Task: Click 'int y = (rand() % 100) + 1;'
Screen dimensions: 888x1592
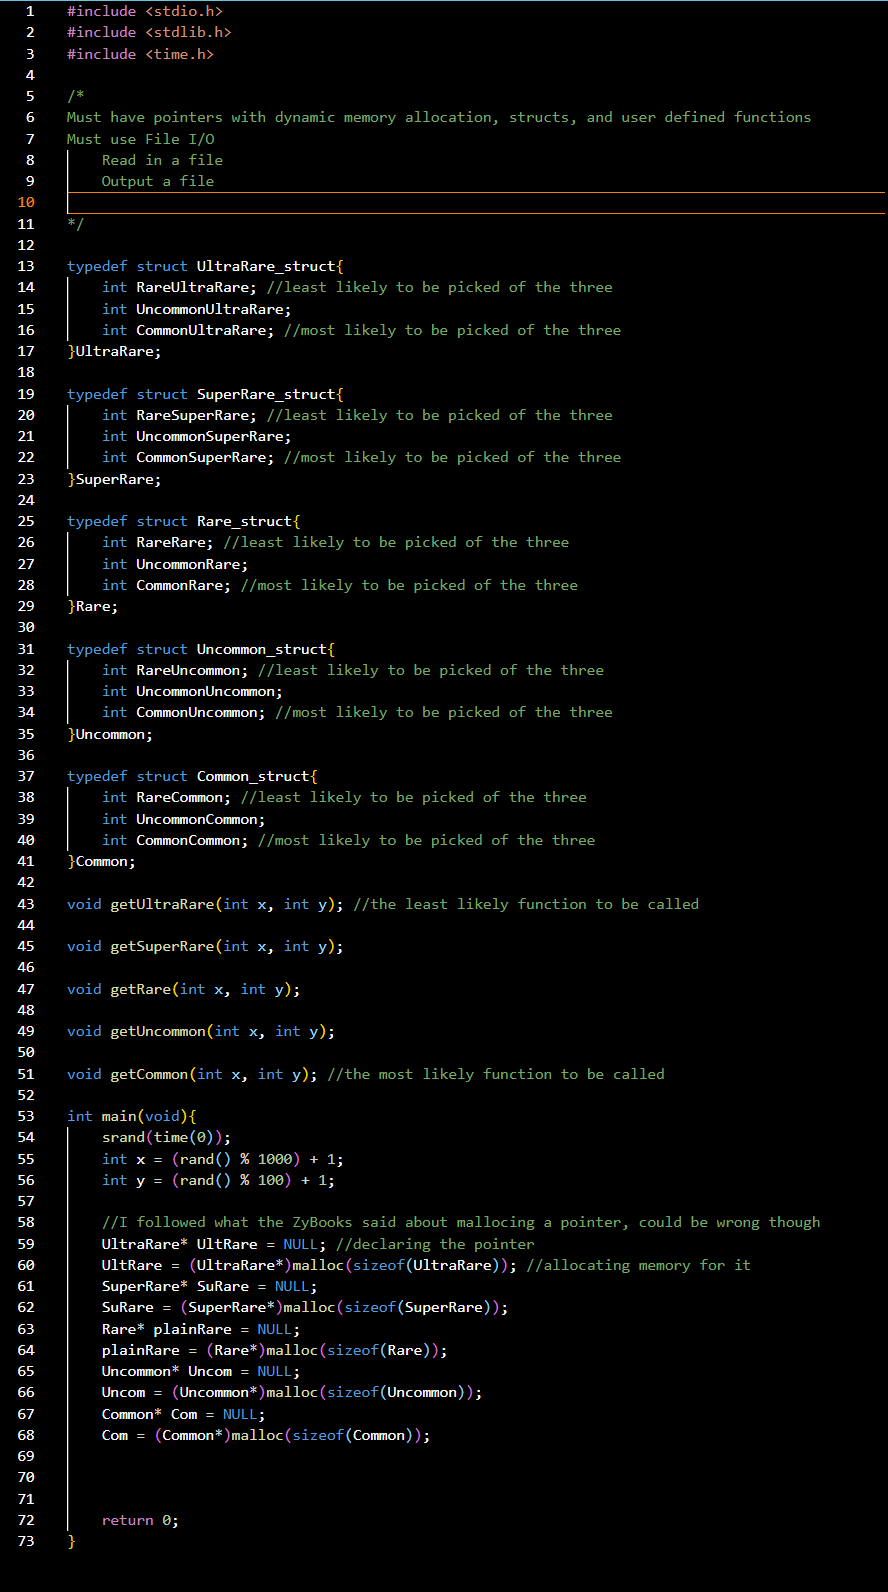Action: click(218, 1180)
